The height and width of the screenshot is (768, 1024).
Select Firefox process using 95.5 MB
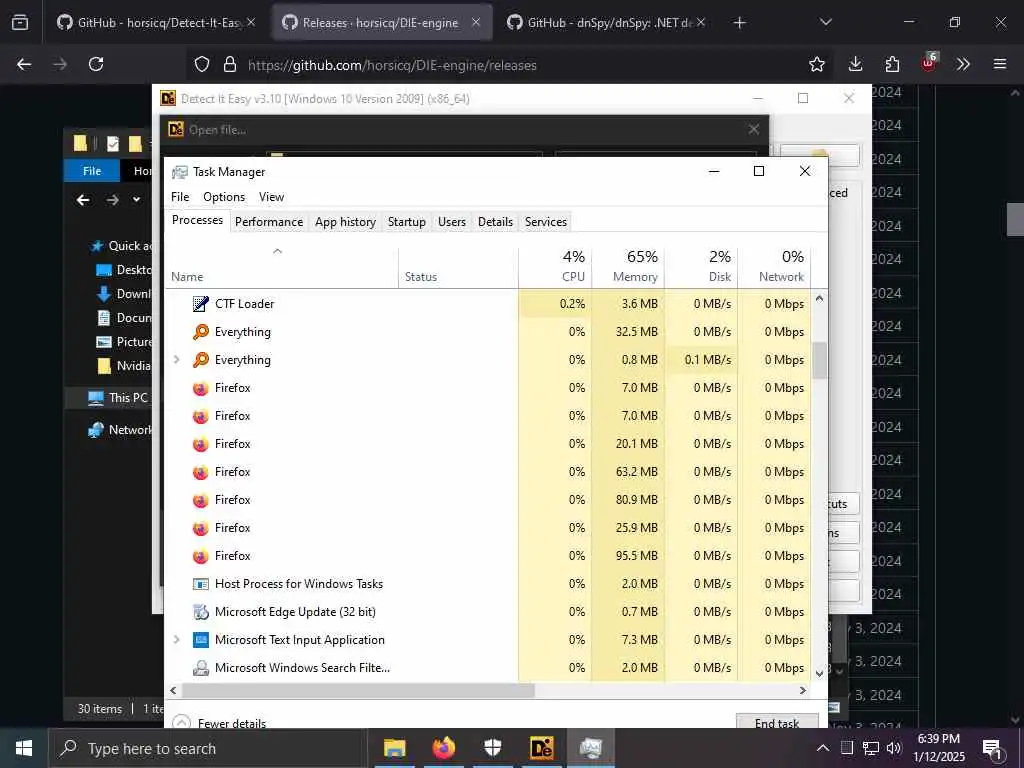point(488,556)
